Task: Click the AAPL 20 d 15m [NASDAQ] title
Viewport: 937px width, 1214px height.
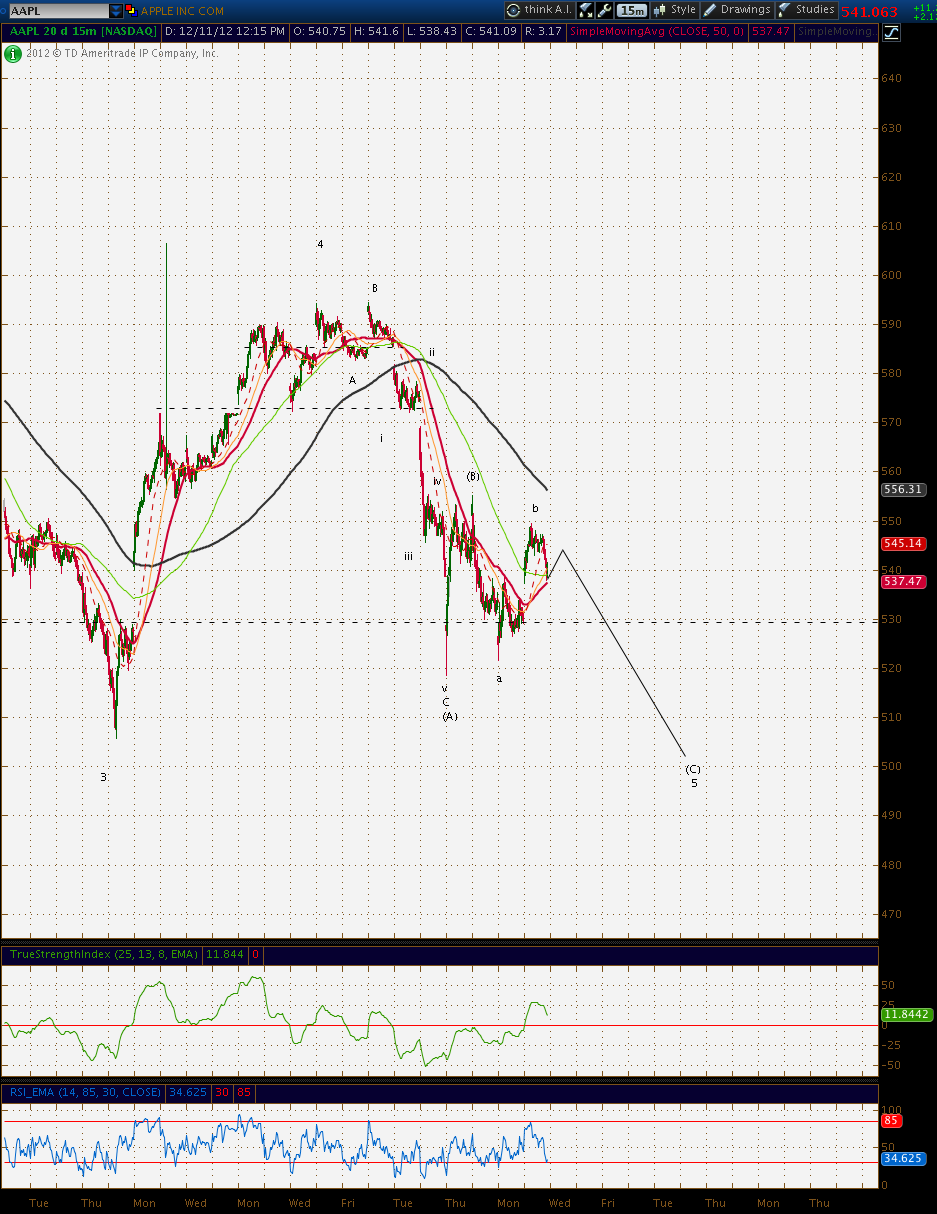Action: [x=82, y=32]
